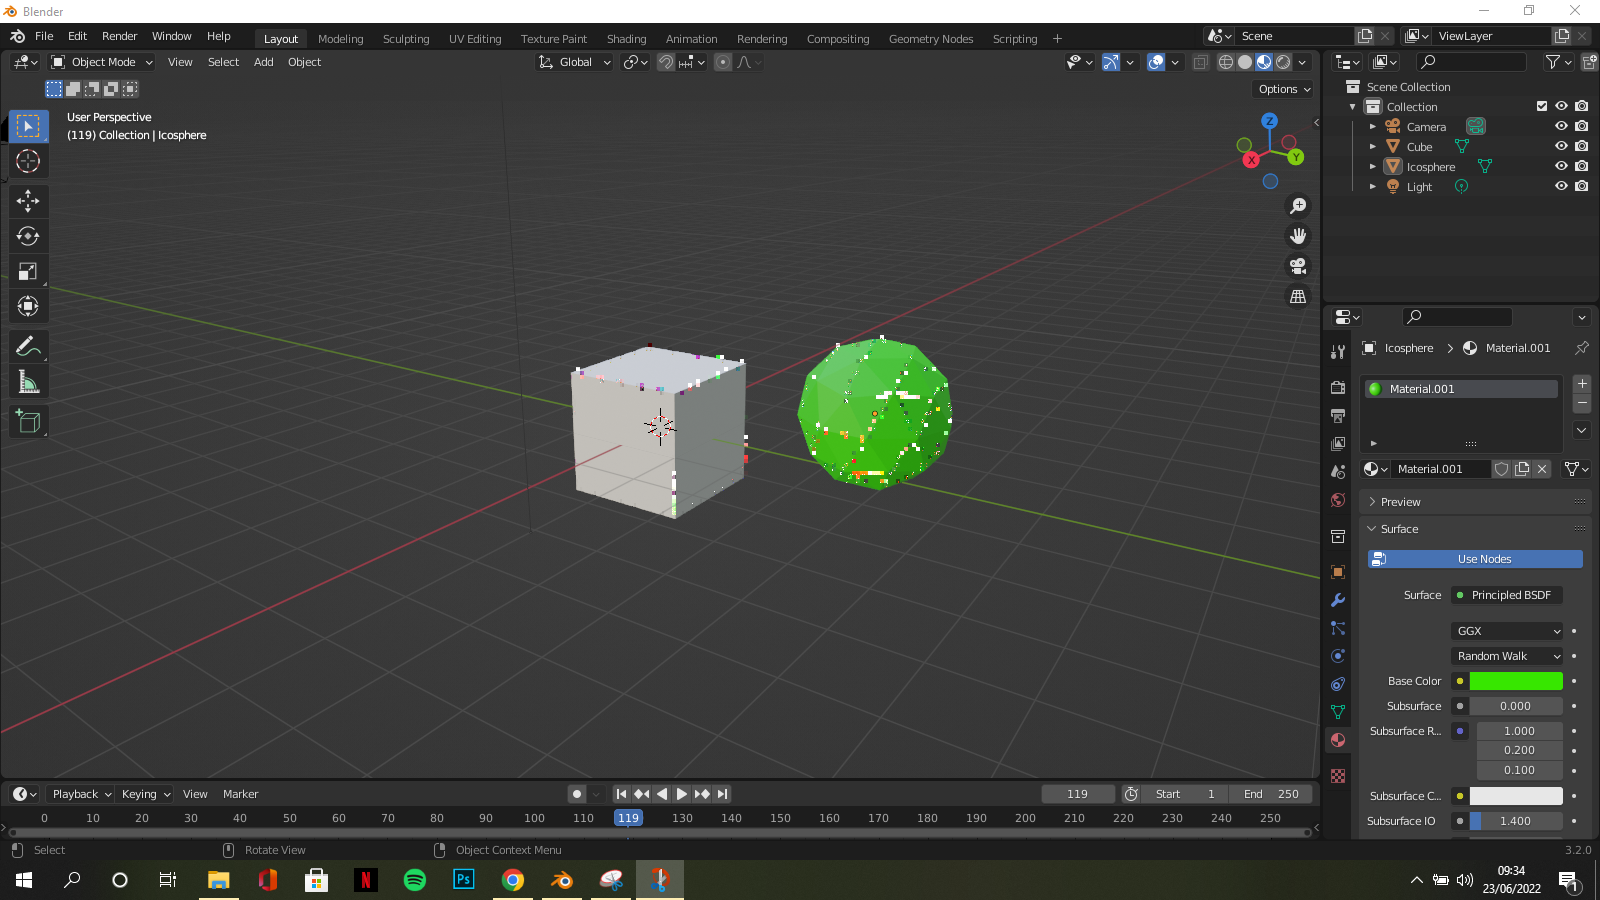Screen dimensions: 1600x900
Task: Activate the Scale tool
Action: [28, 271]
